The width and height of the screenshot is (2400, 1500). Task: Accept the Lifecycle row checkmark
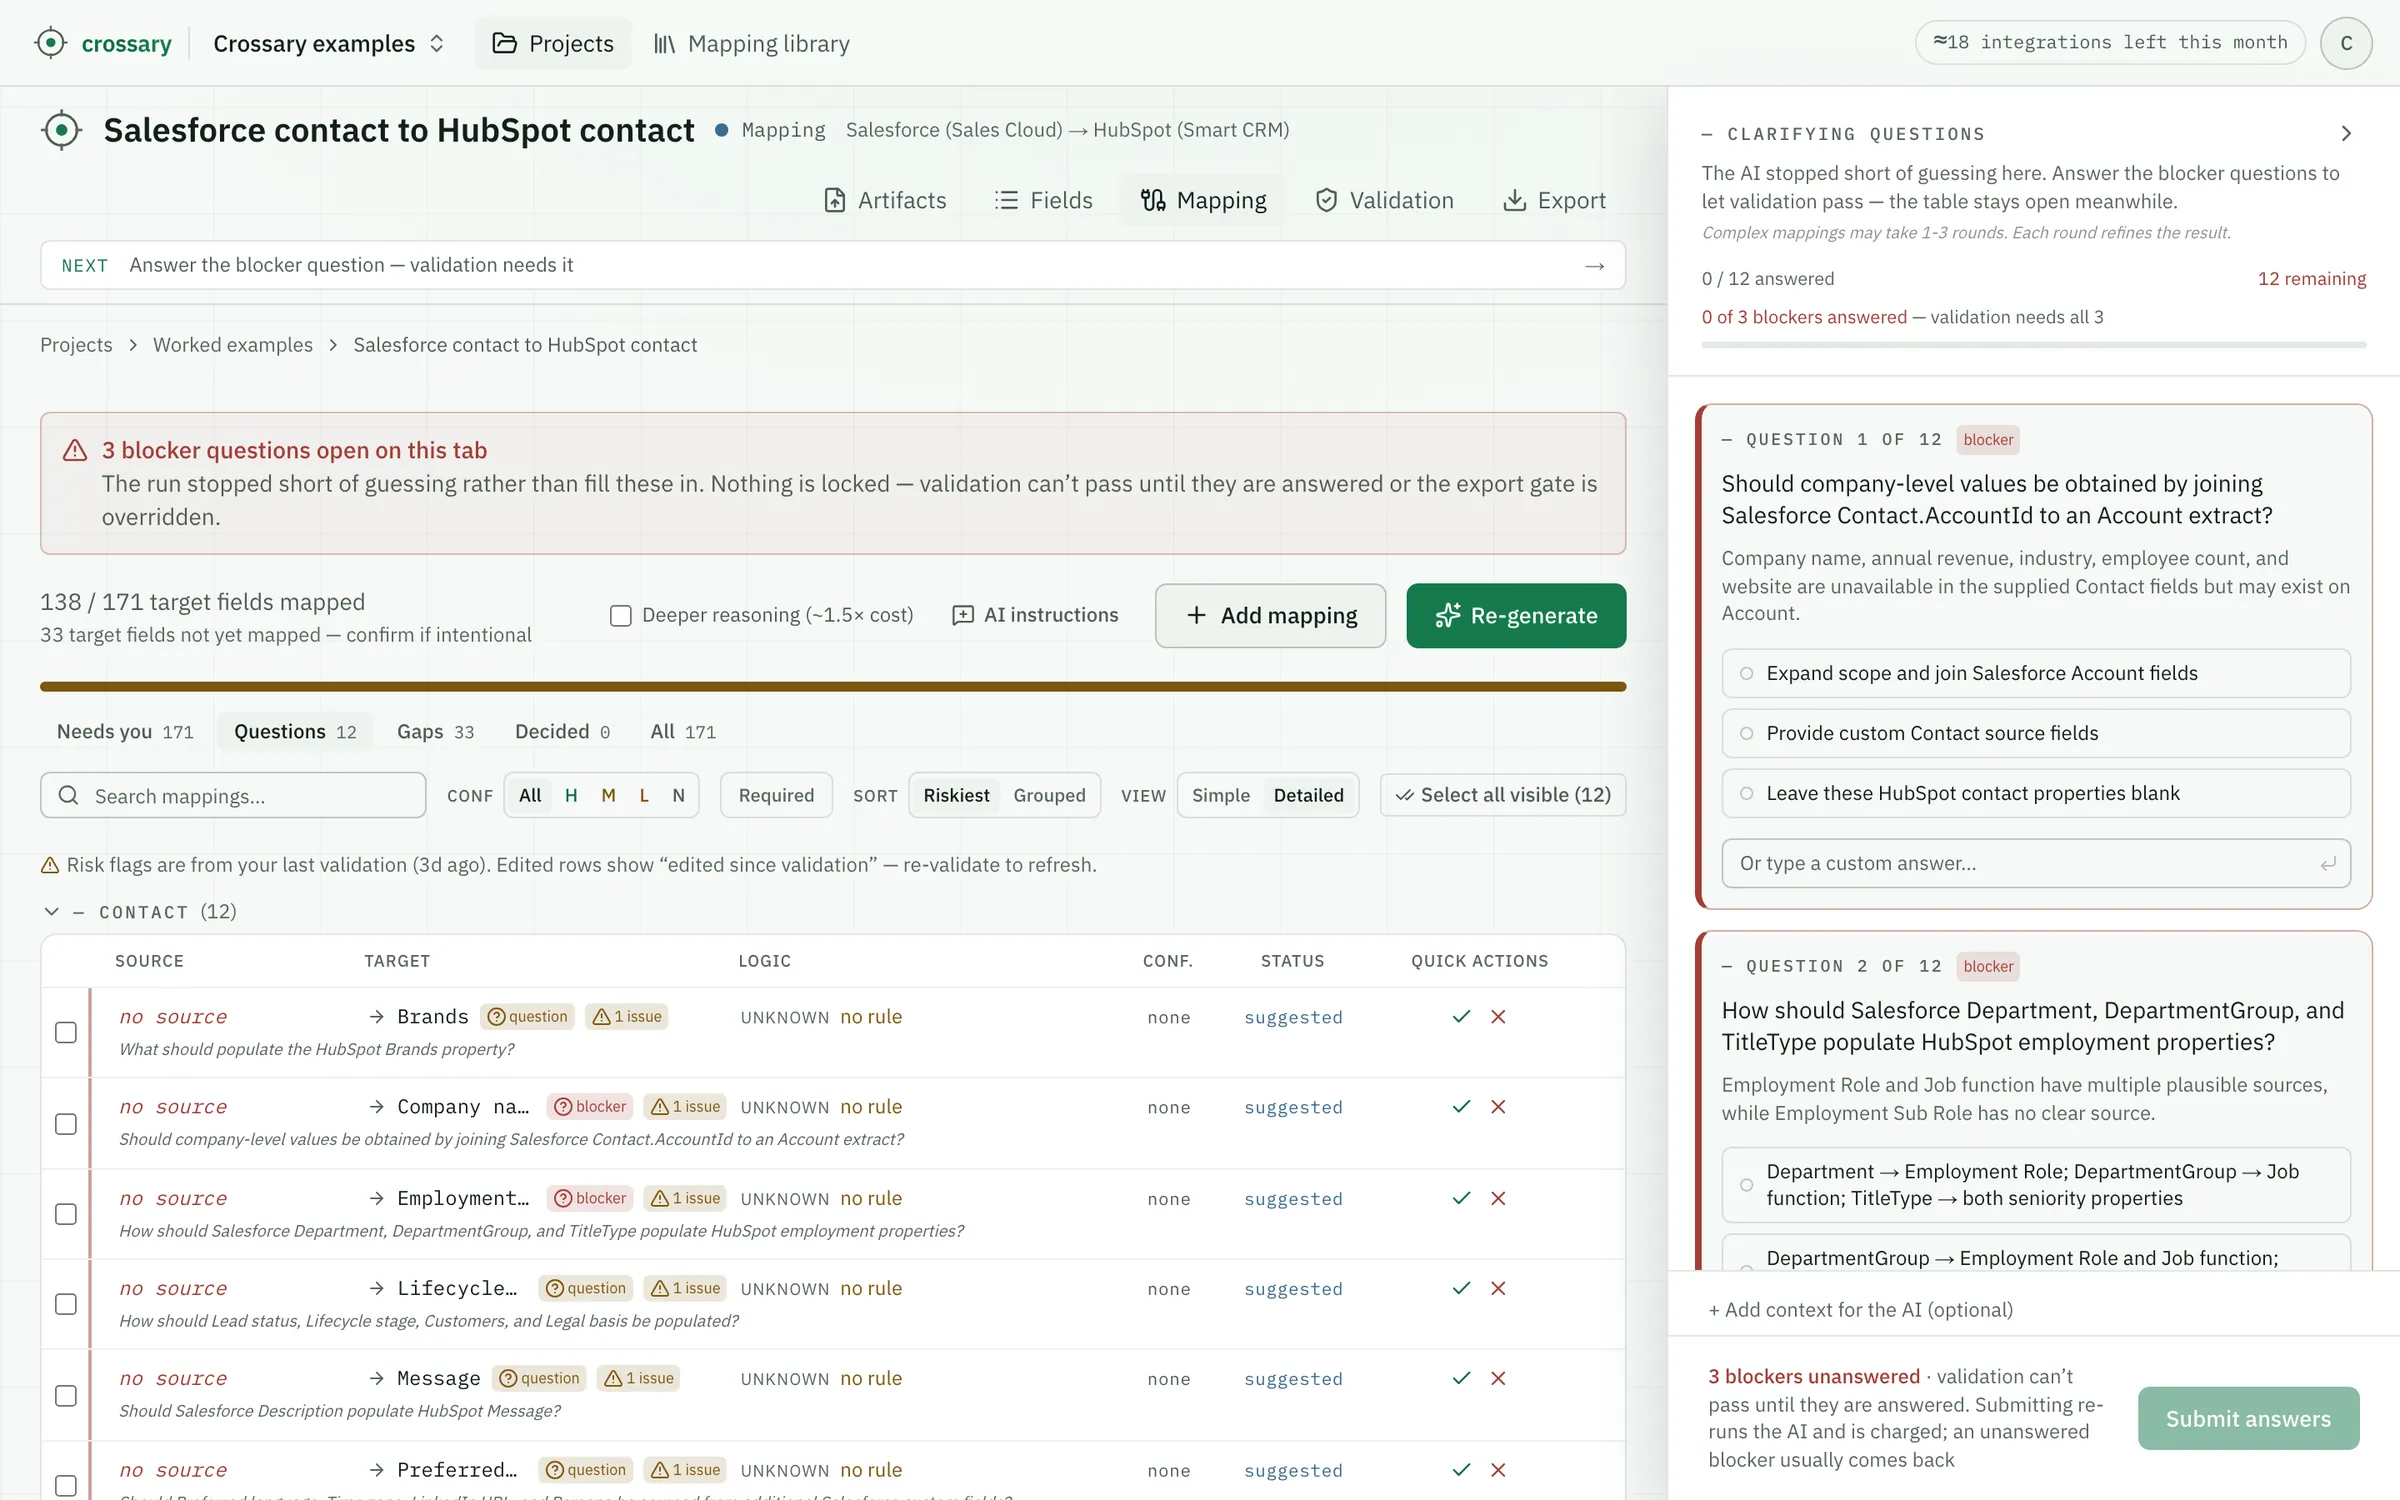point(1461,1288)
